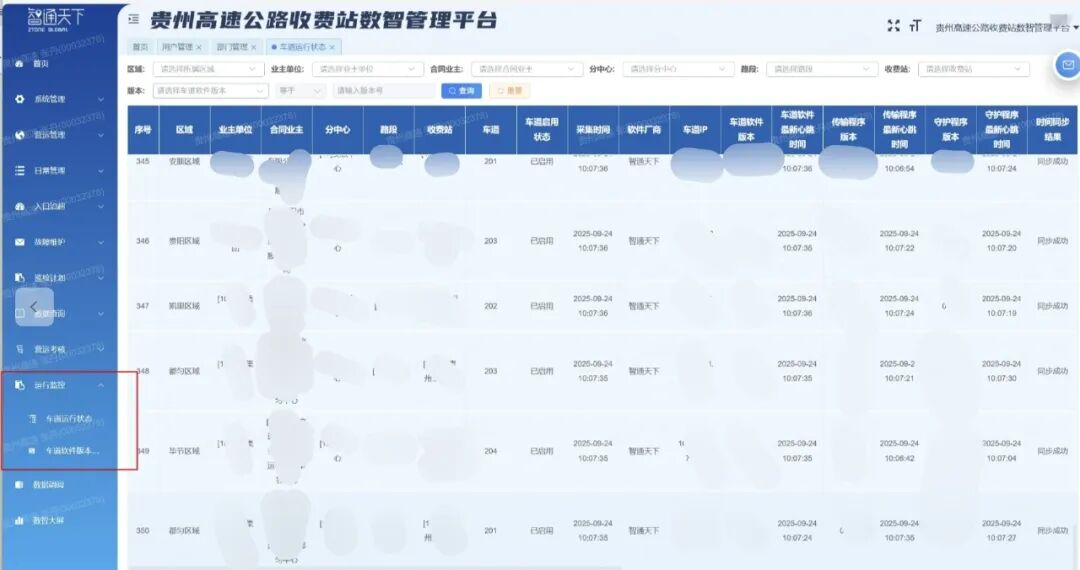The height and width of the screenshot is (570, 1080).
Task: Click the 重置 reset button
Action: pos(509,91)
